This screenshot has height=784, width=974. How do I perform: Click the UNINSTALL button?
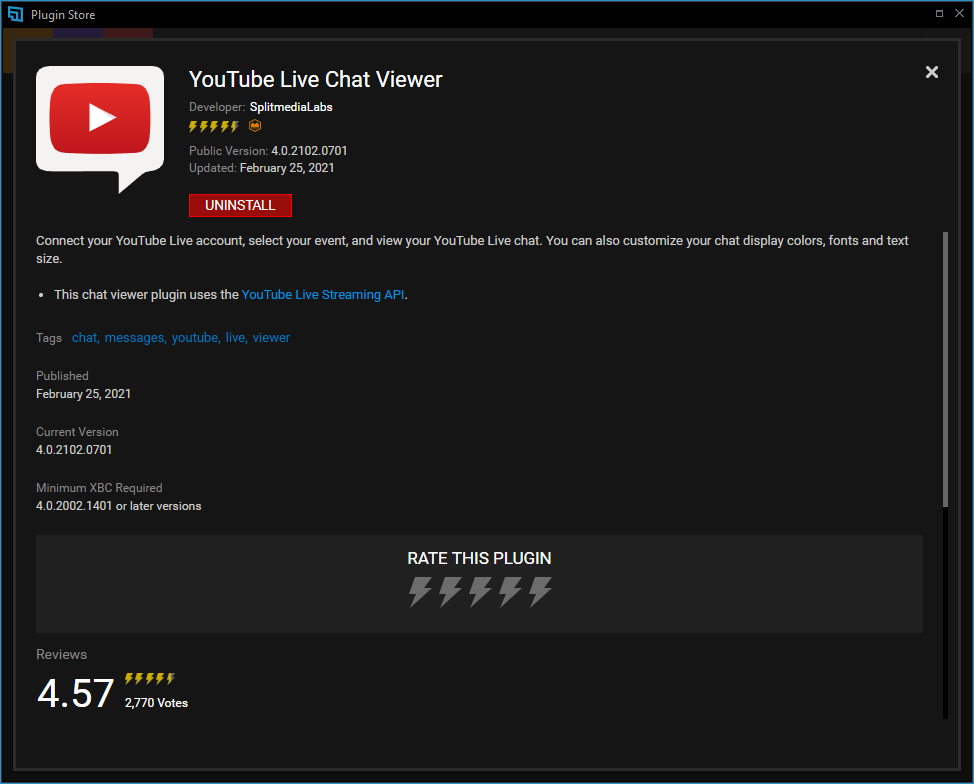[240, 206]
